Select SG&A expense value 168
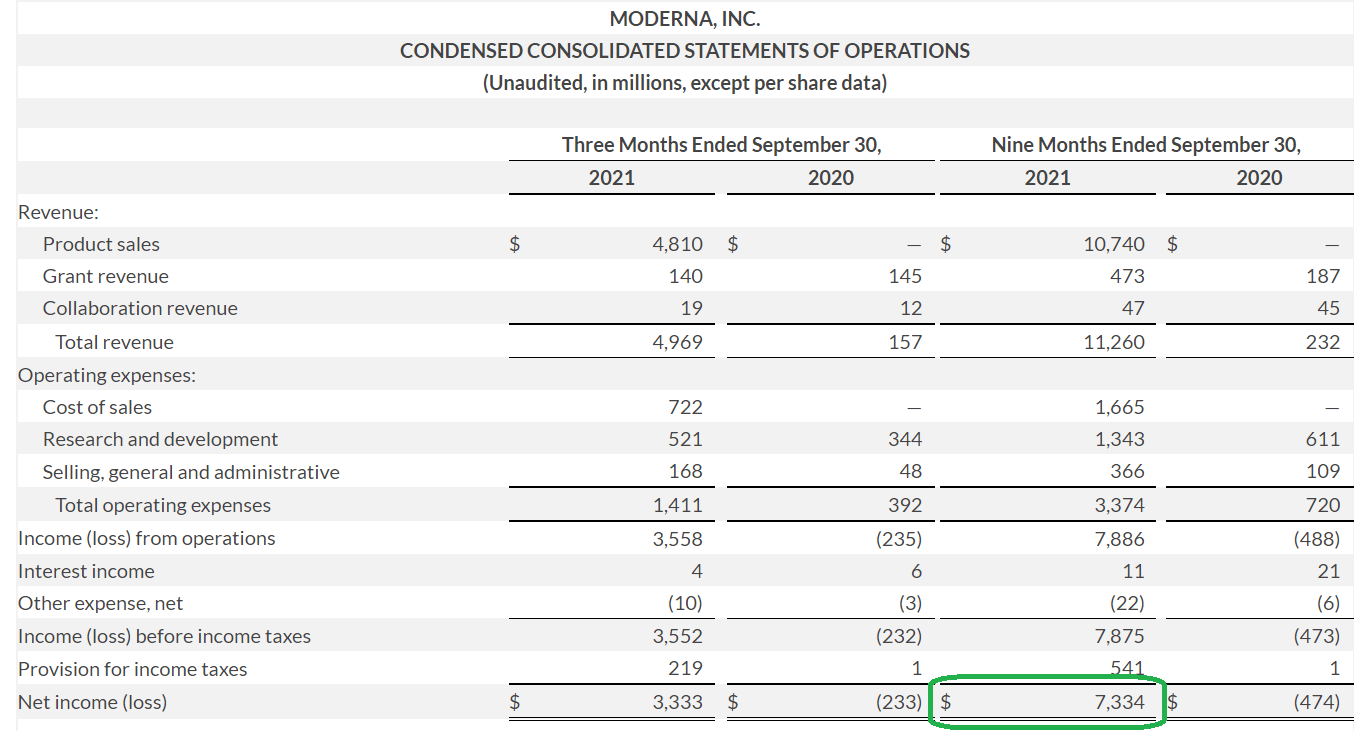 (686, 471)
